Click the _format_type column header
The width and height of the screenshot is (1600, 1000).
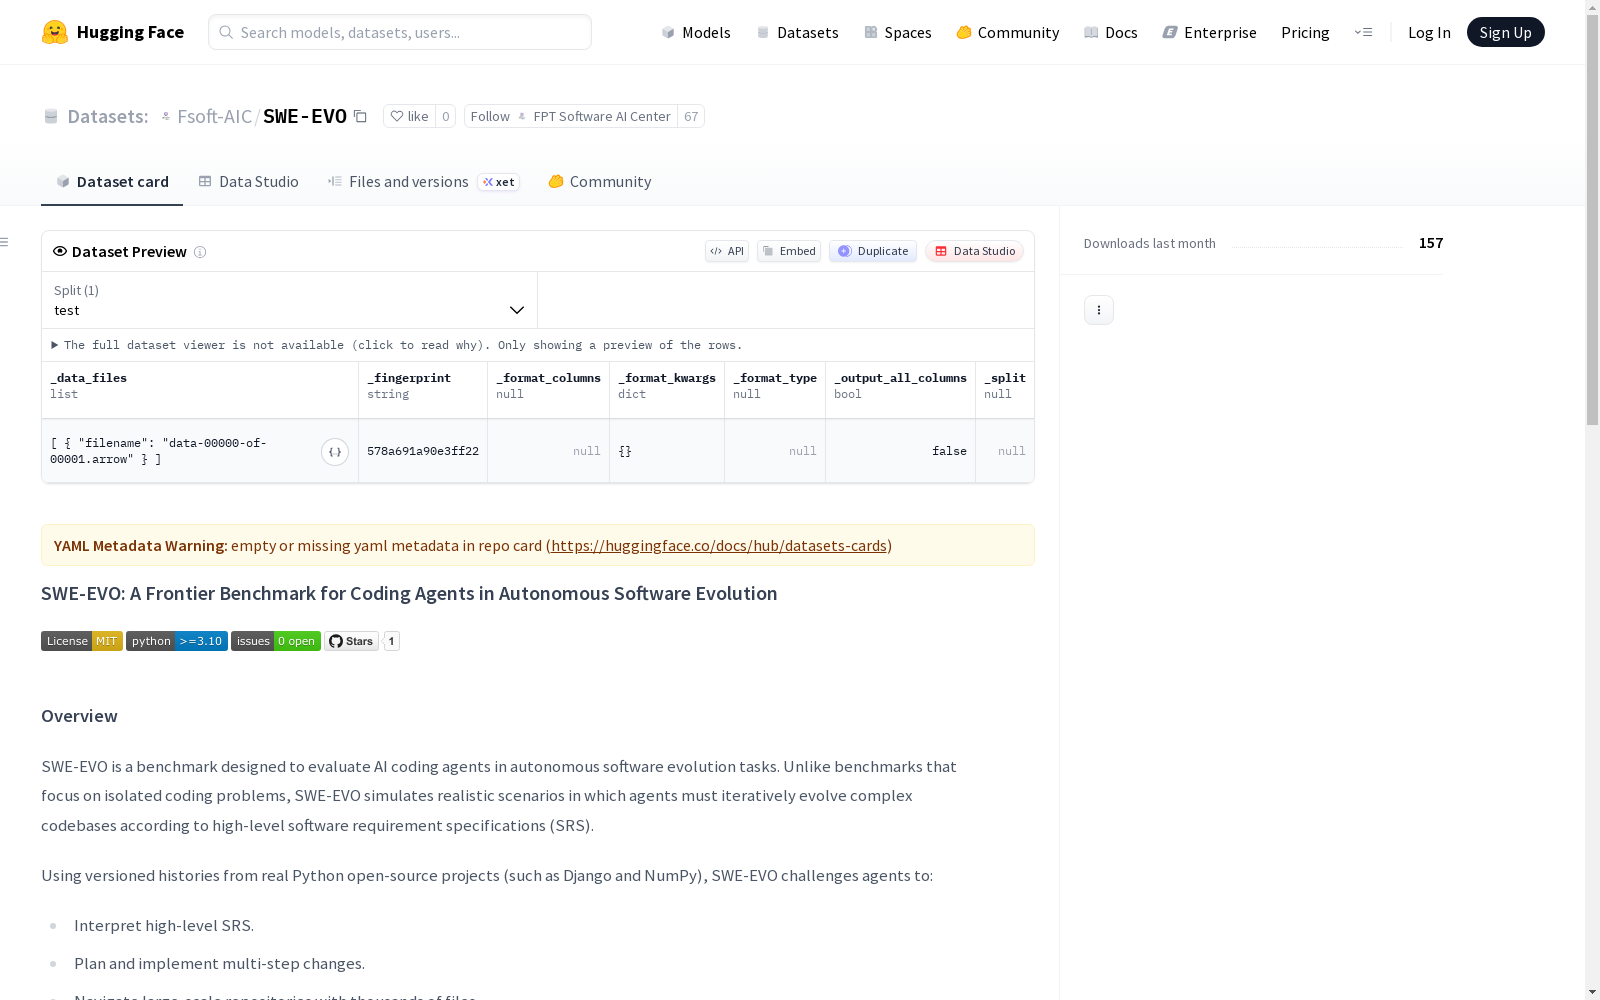[x=775, y=390]
